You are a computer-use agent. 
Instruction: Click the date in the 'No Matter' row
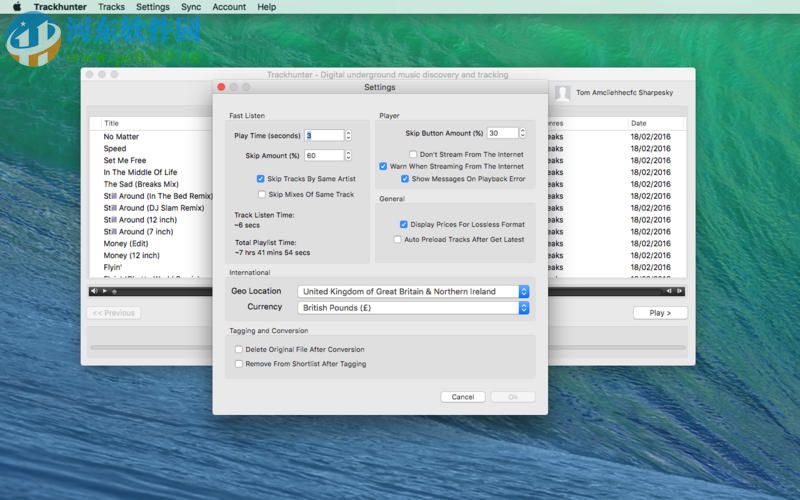(x=651, y=137)
